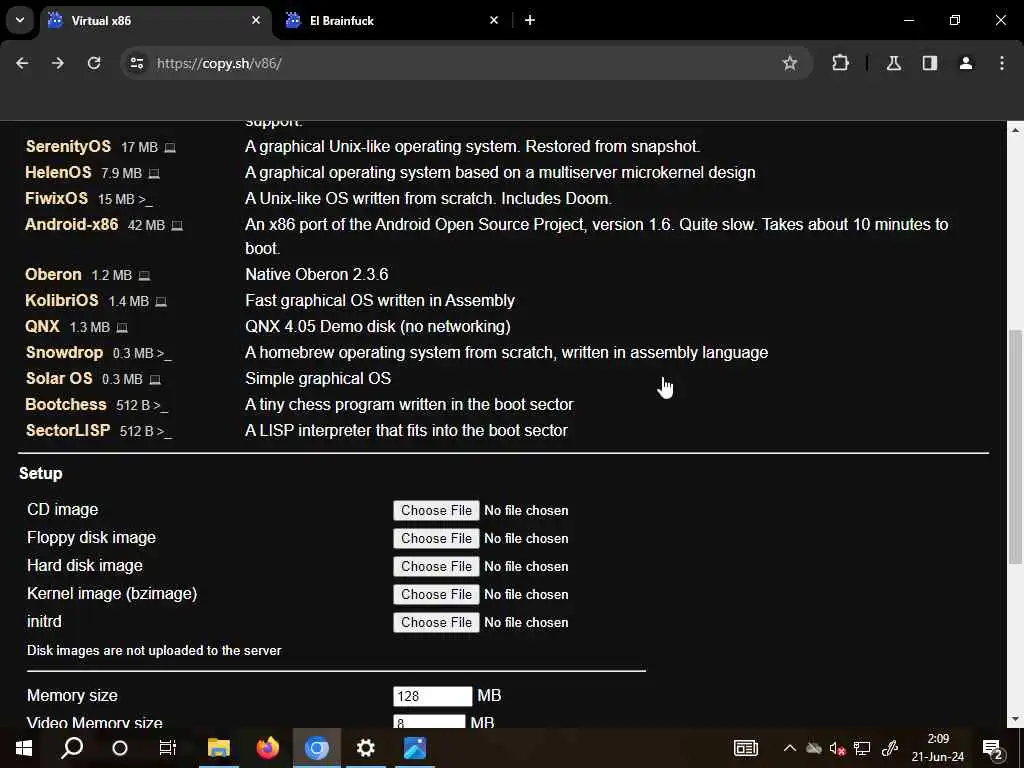Show hidden system tray icons
This screenshot has width=1024, height=768.
coord(790,748)
